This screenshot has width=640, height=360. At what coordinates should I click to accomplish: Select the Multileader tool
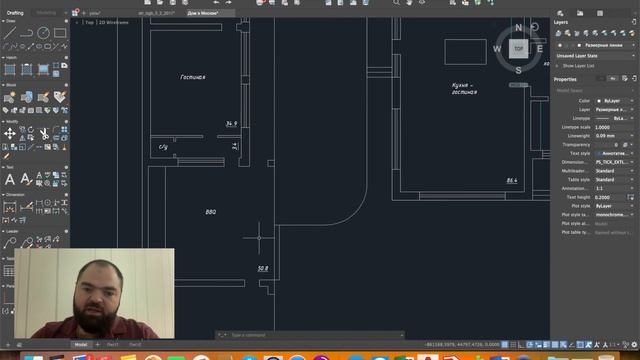pyautogui.click(x=10, y=243)
